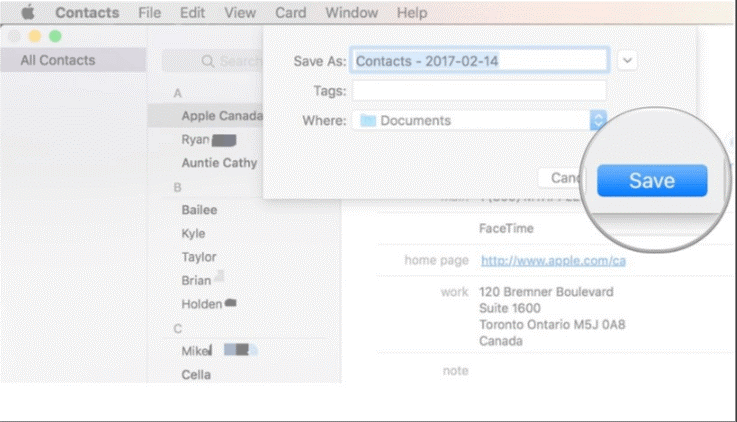
Task: Click the Save button
Action: [652, 180]
